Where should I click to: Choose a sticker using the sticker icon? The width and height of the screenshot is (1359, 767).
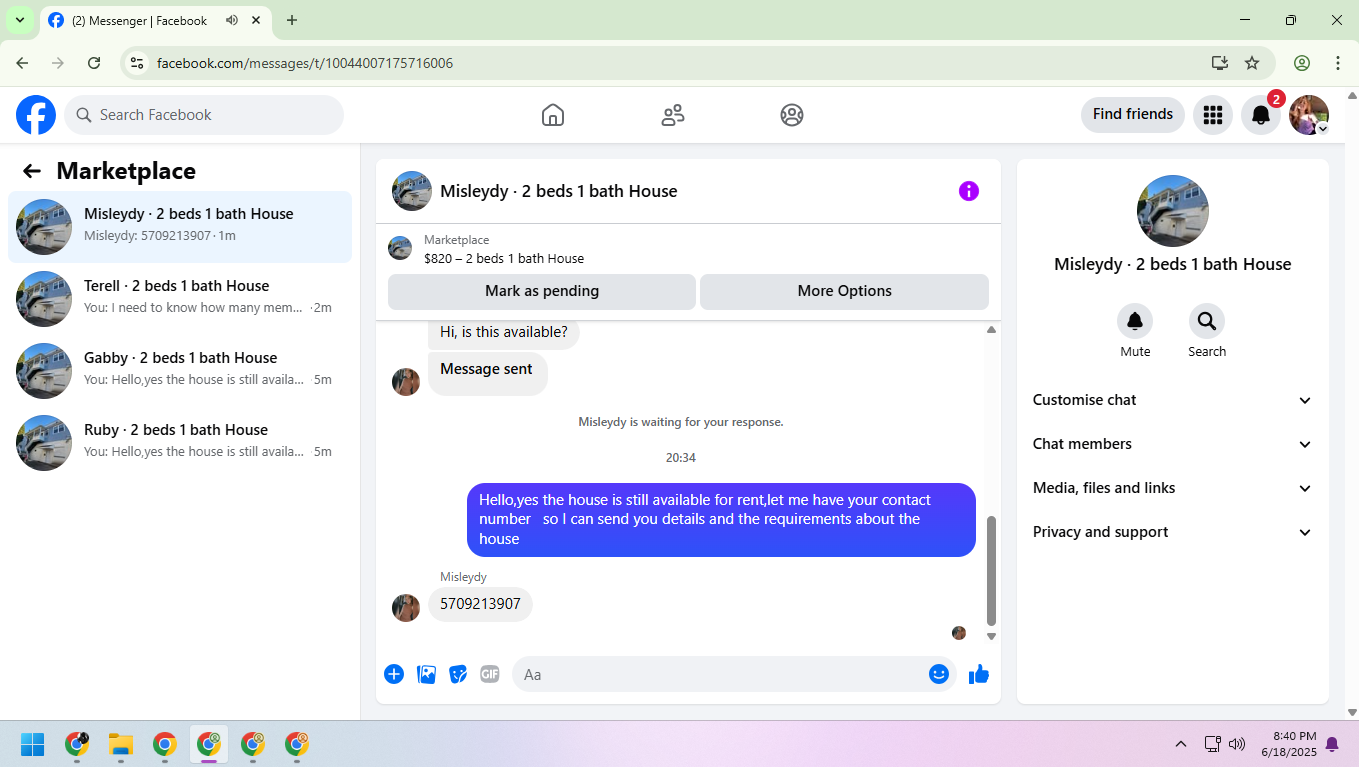click(458, 674)
